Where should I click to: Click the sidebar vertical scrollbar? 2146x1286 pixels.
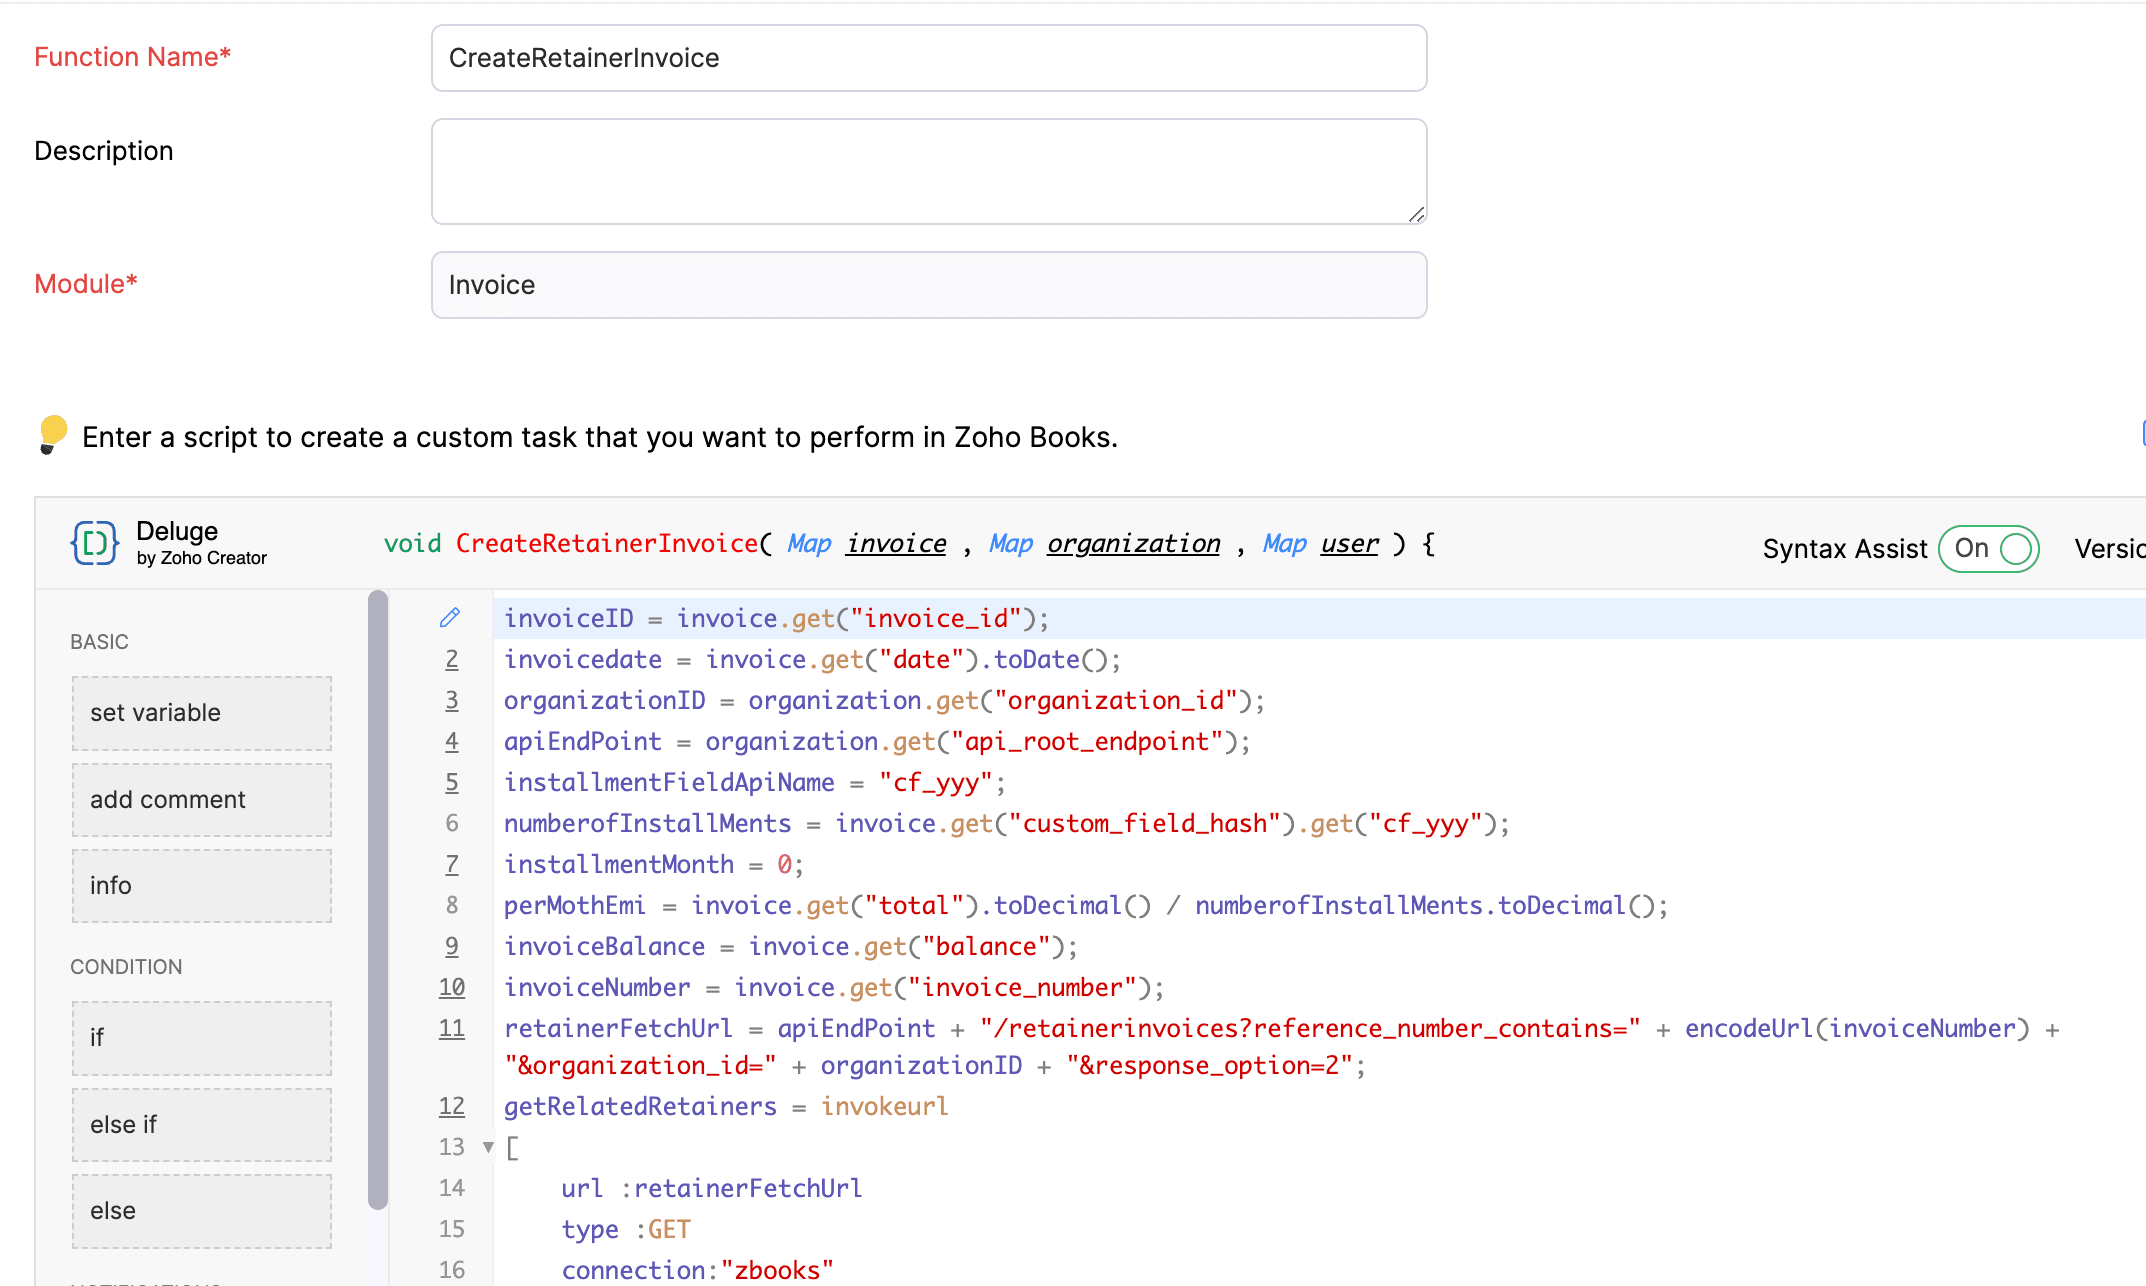[x=377, y=900]
